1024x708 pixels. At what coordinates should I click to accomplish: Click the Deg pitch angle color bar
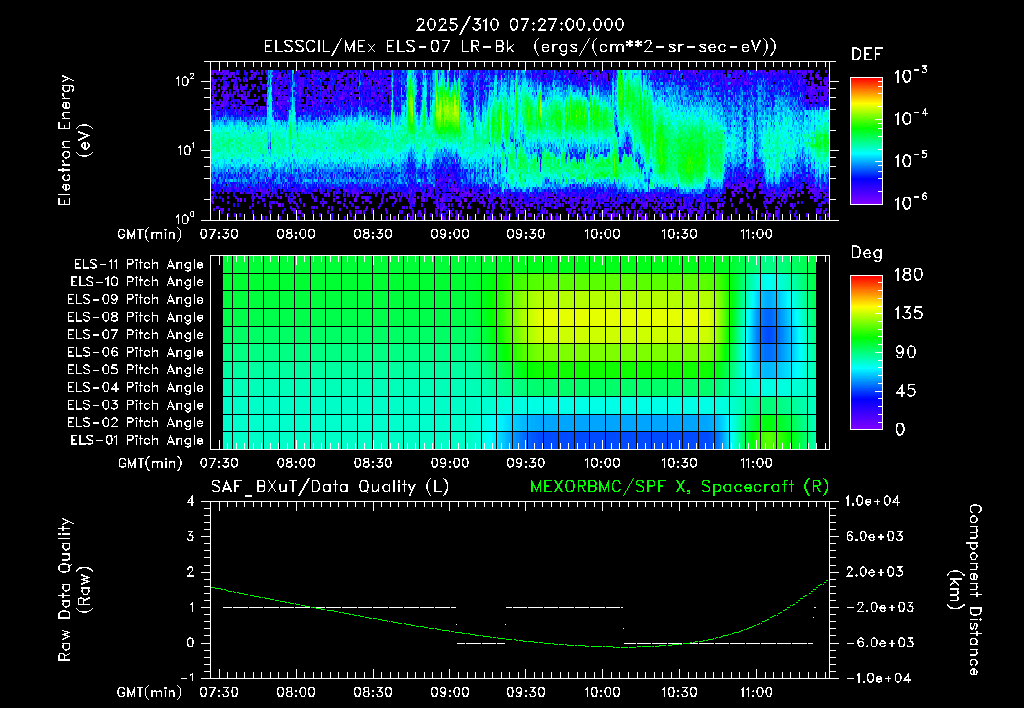click(x=866, y=353)
